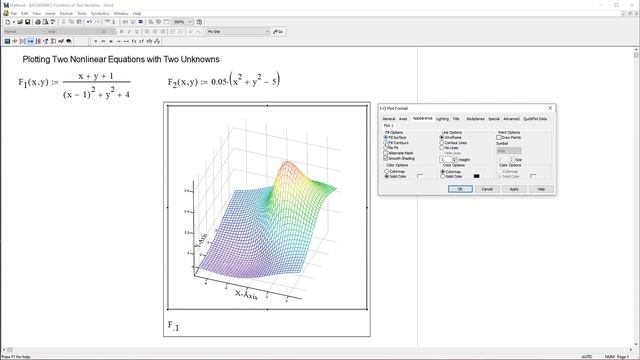
Task: Select the Wireframe line option
Action: tap(442, 138)
